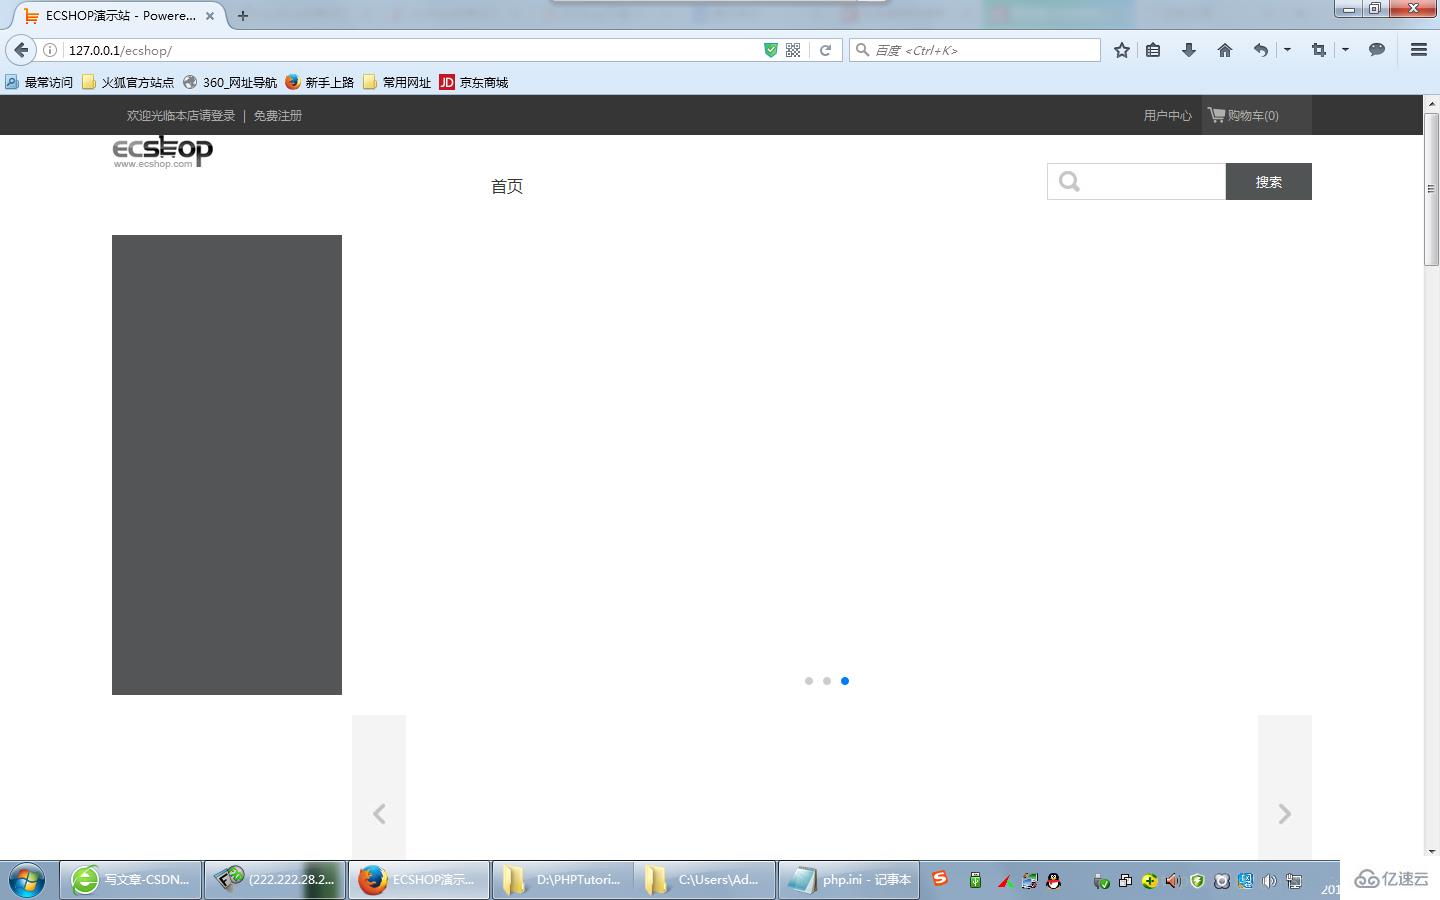Switch to php.ini - 记事本 taskbar item
The image size is (1440, 900).
tap(849, 880)
